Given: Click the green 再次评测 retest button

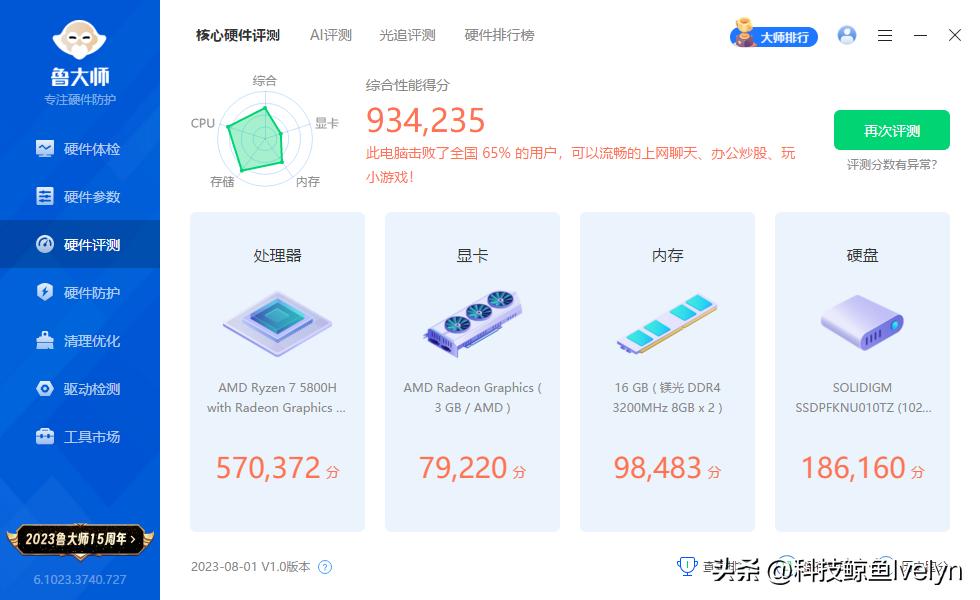Looking at the screenshot, I should (x=891, y=130).
